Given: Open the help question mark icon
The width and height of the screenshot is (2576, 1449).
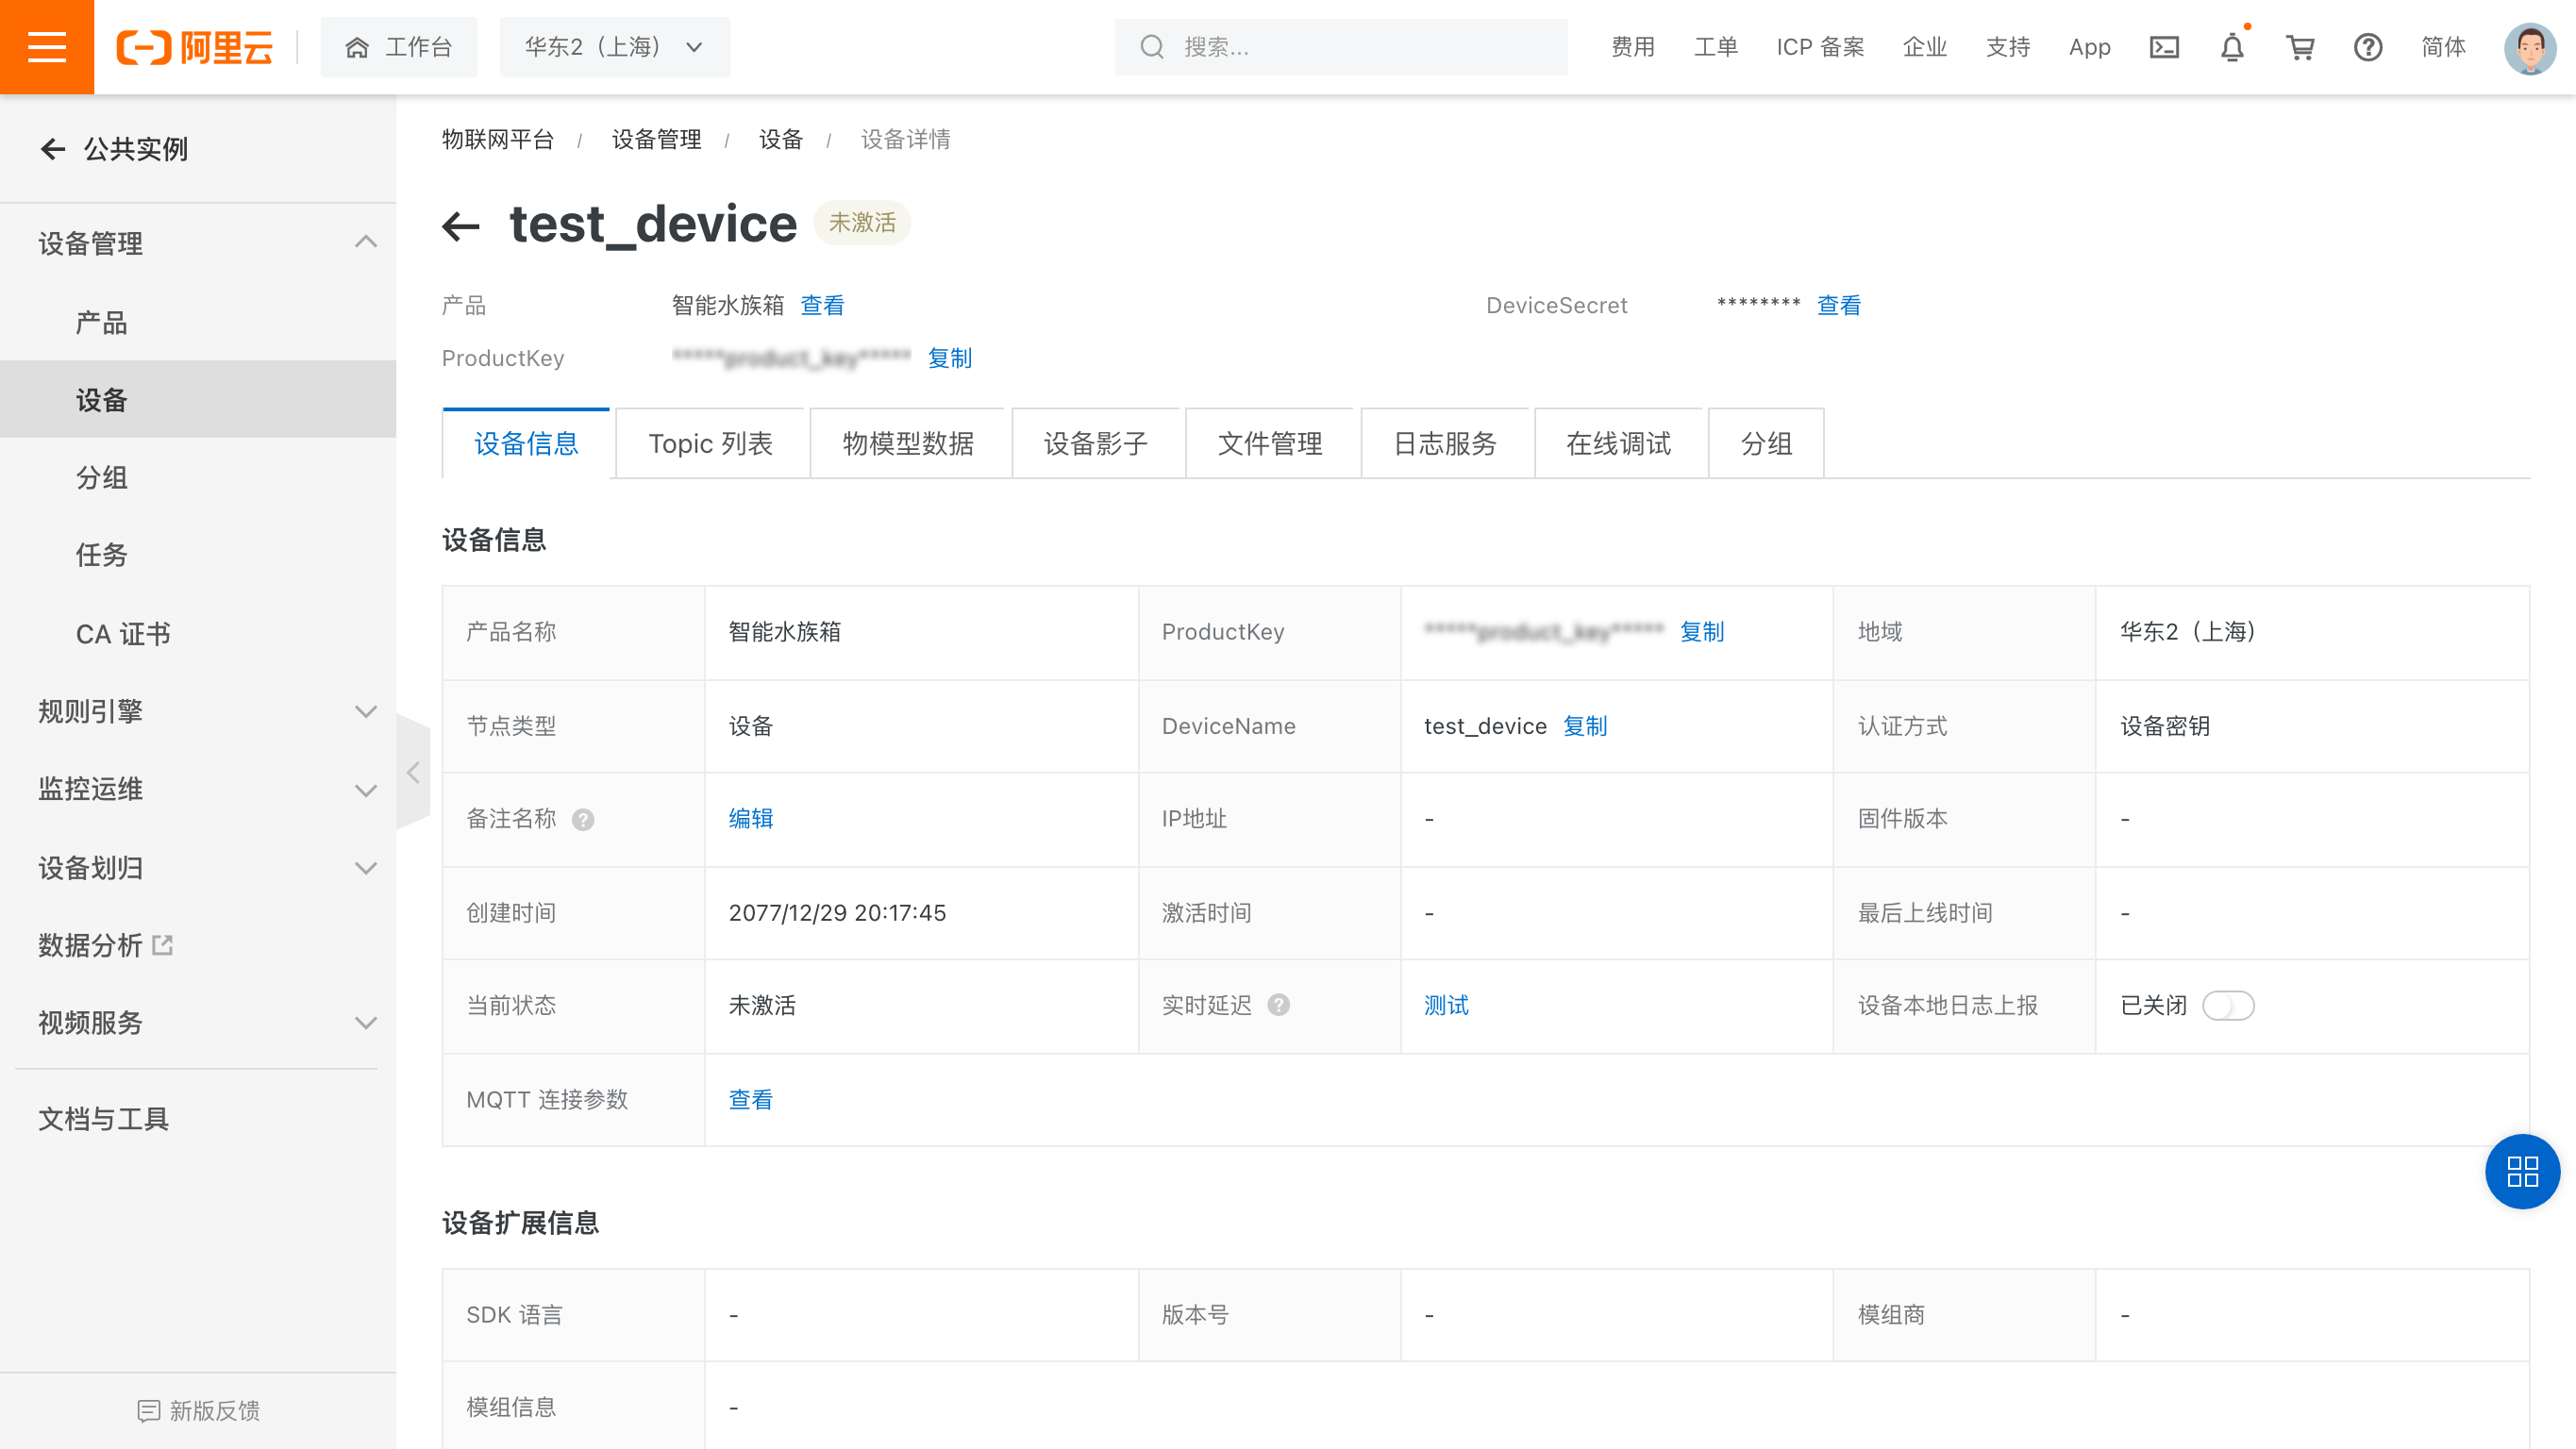Looking at the screenshot, I should click(x=2368, y=46).
